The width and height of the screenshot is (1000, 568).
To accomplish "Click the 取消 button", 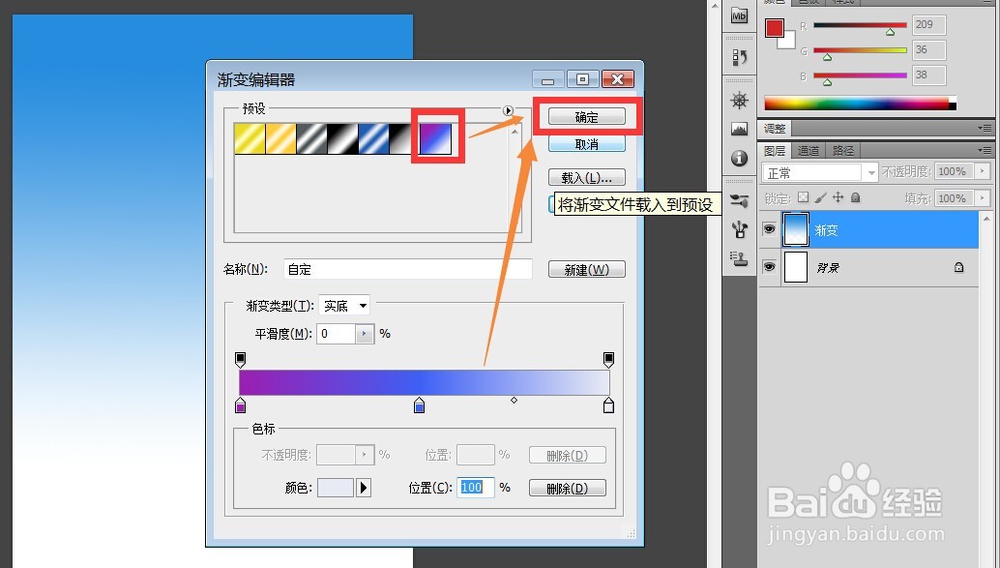I will click(x=587, y=144).
